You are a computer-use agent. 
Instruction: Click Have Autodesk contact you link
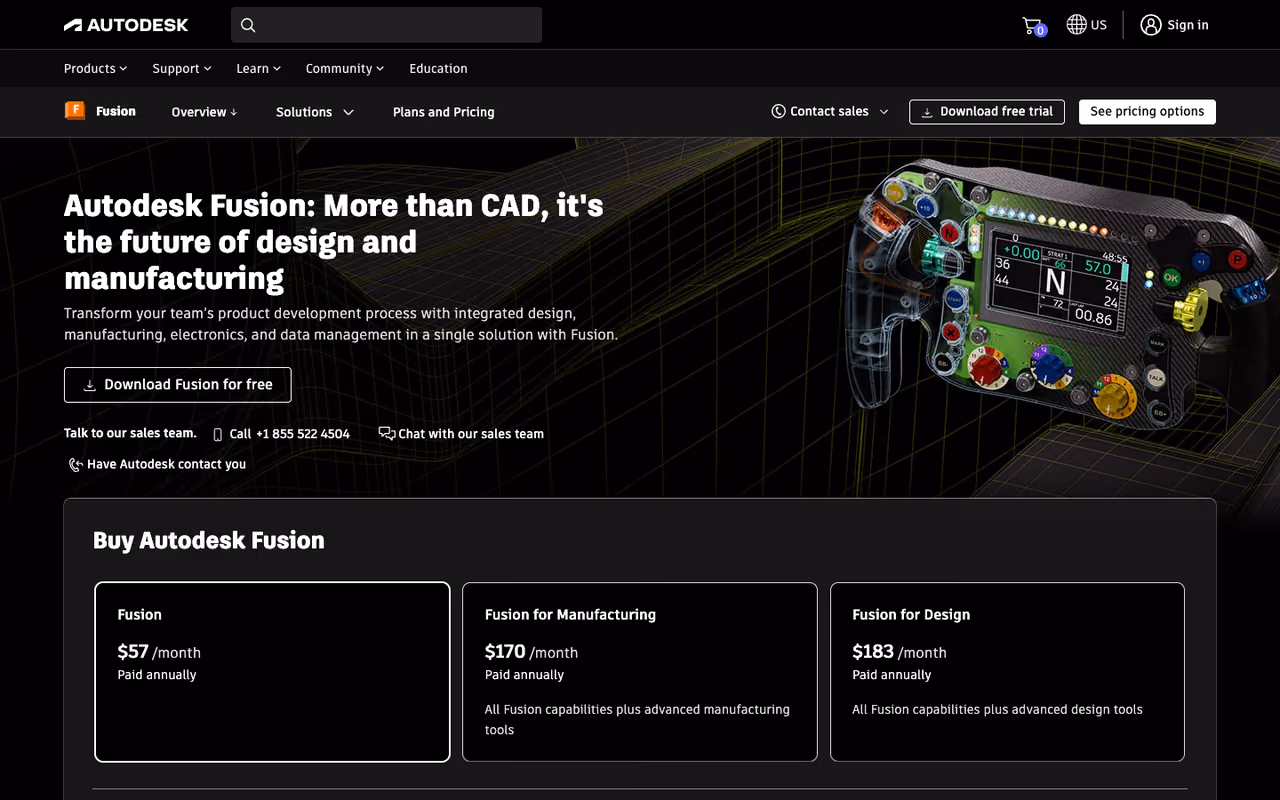click(157, 464)
